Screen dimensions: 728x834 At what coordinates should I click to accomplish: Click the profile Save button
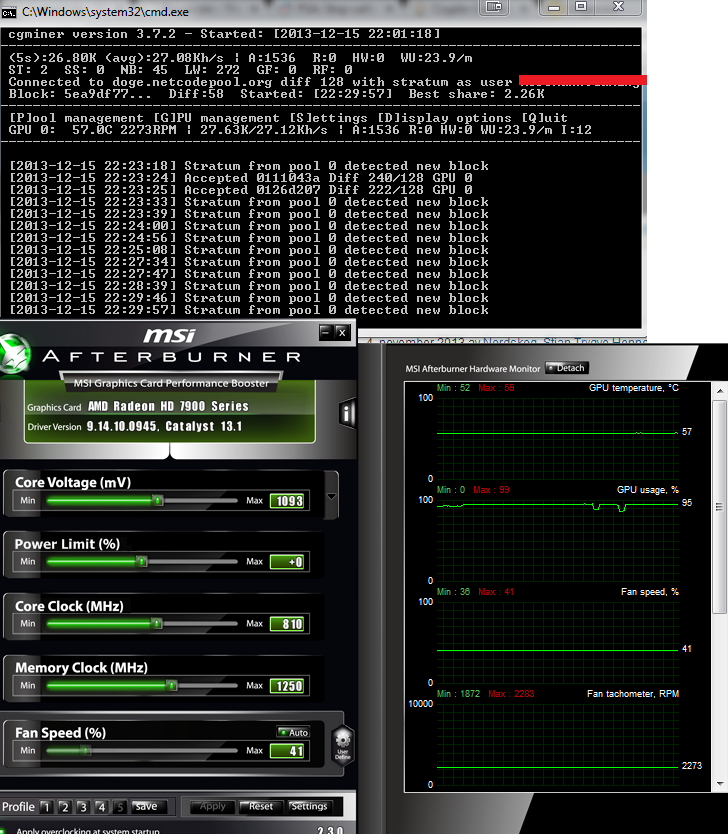point(147,806)
